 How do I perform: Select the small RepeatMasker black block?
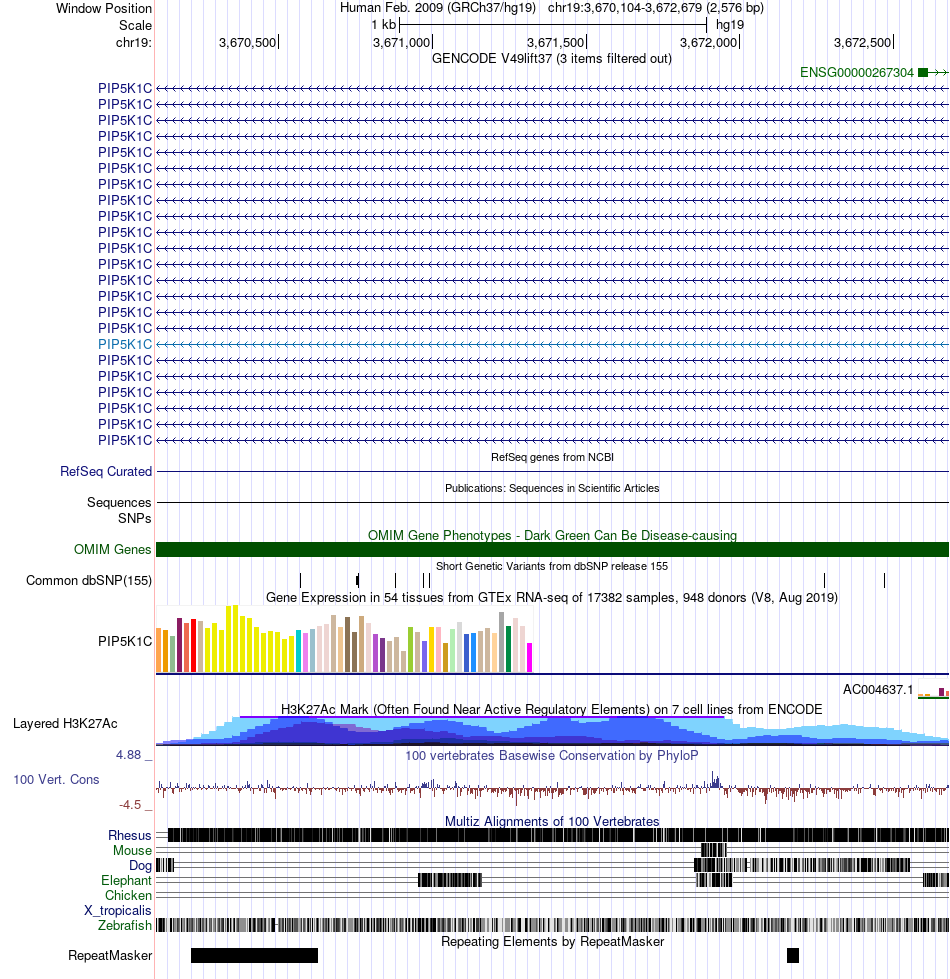tap(793, 955)
